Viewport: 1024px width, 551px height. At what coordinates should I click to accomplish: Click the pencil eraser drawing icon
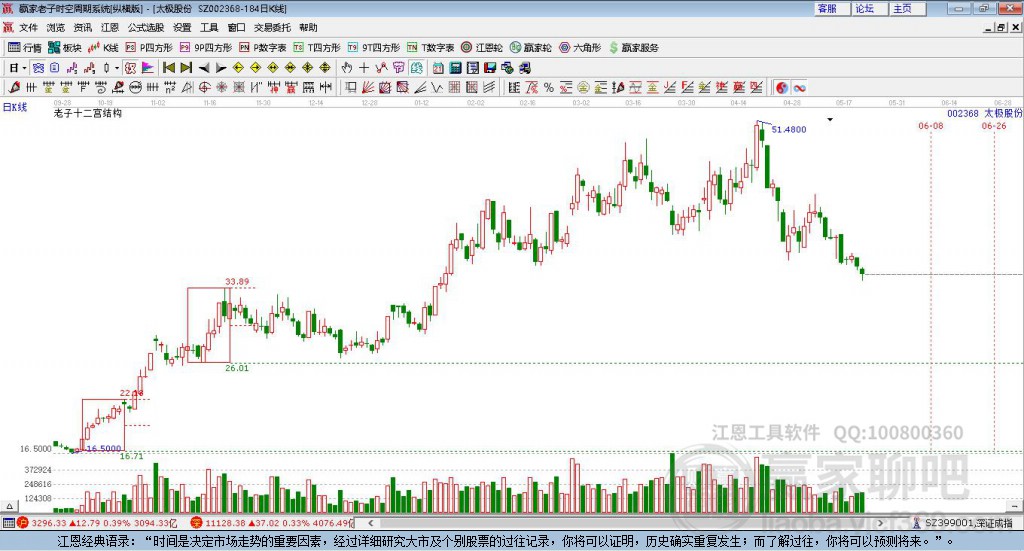pos(14,87)
